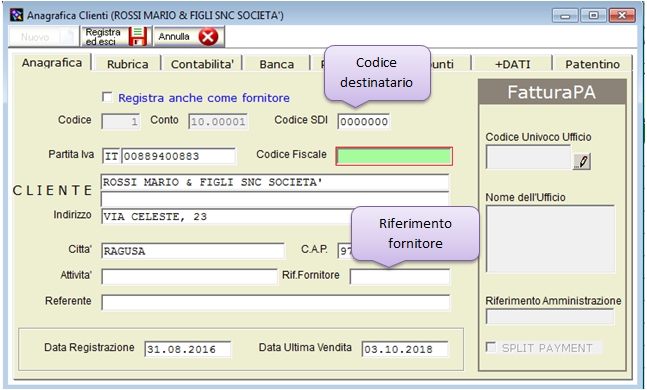The height and width of the screenshot is (390, 647).
Task: Close the Anagrafica Clienti window
Action: point(622,16)
